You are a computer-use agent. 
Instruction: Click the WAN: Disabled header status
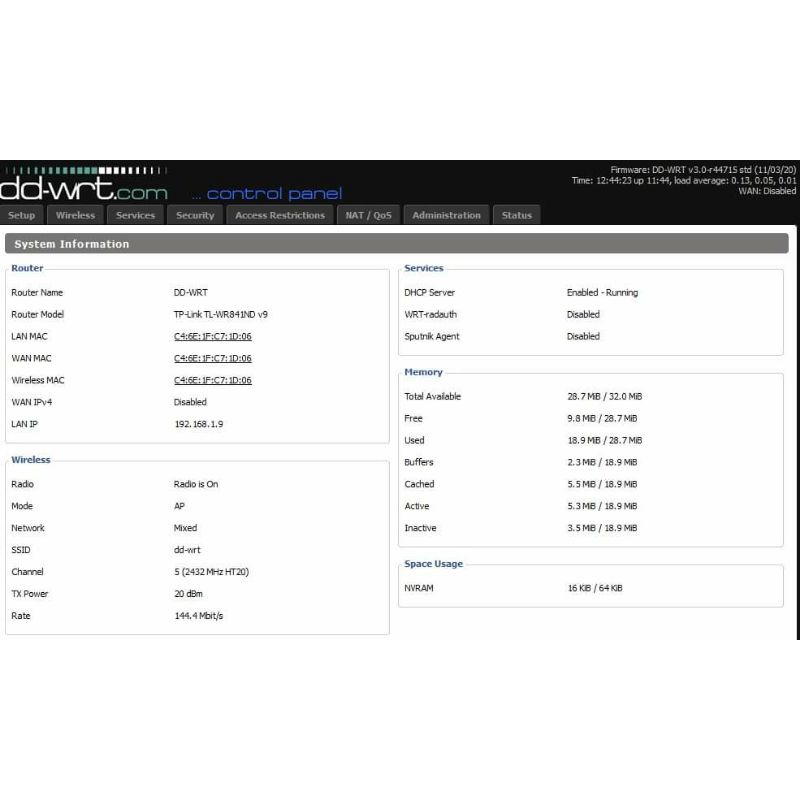point(767,191)
